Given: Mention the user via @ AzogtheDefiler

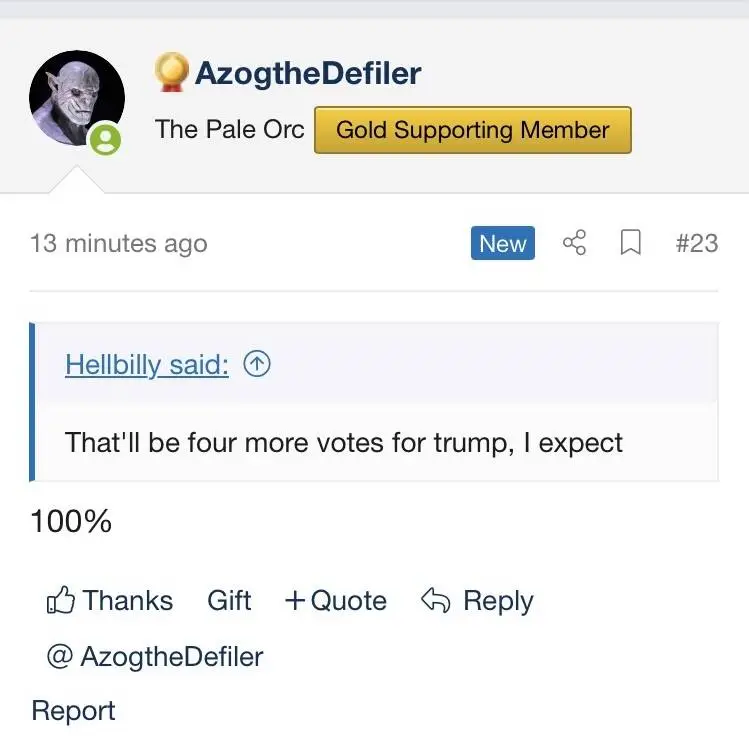Looking at the screenshot, I should [155, 656].
